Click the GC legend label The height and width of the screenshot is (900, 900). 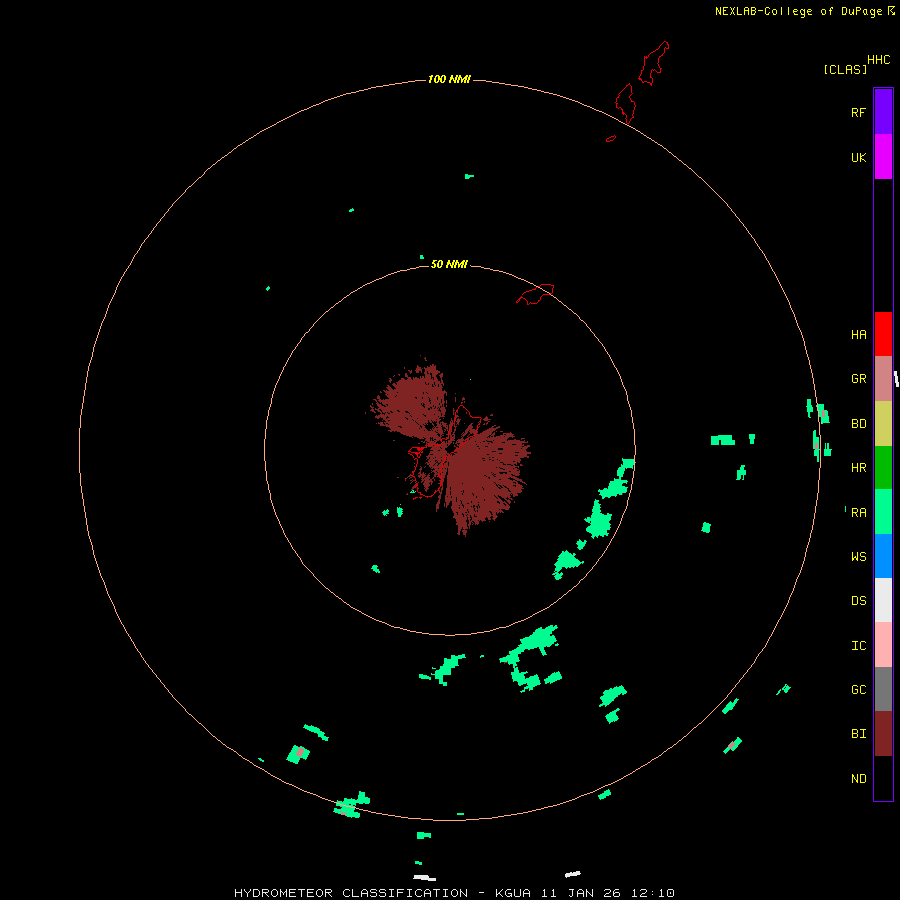(x=858, y=690)
